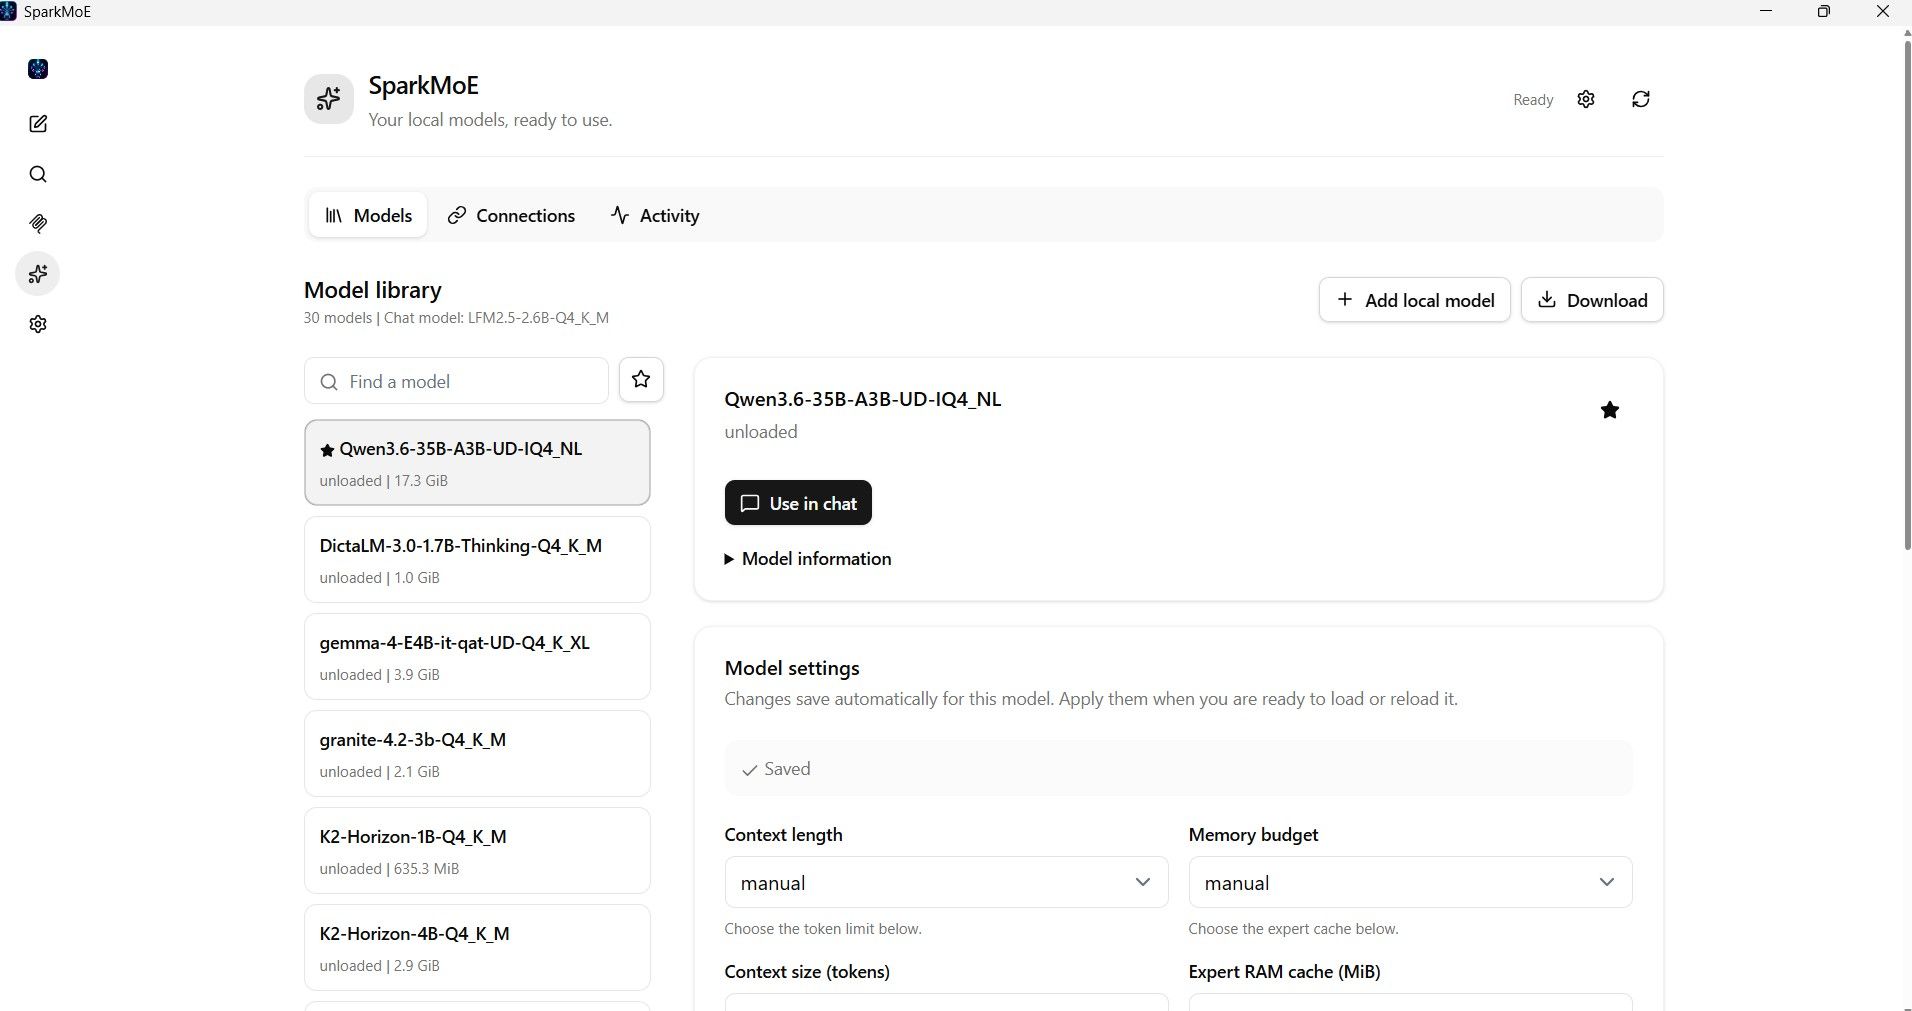The image size is (1912, 1011).
Task: Select the gemma-4-E4B-it-qat-UD-Q4_K_XL model
Action: [x=477, y=657]
